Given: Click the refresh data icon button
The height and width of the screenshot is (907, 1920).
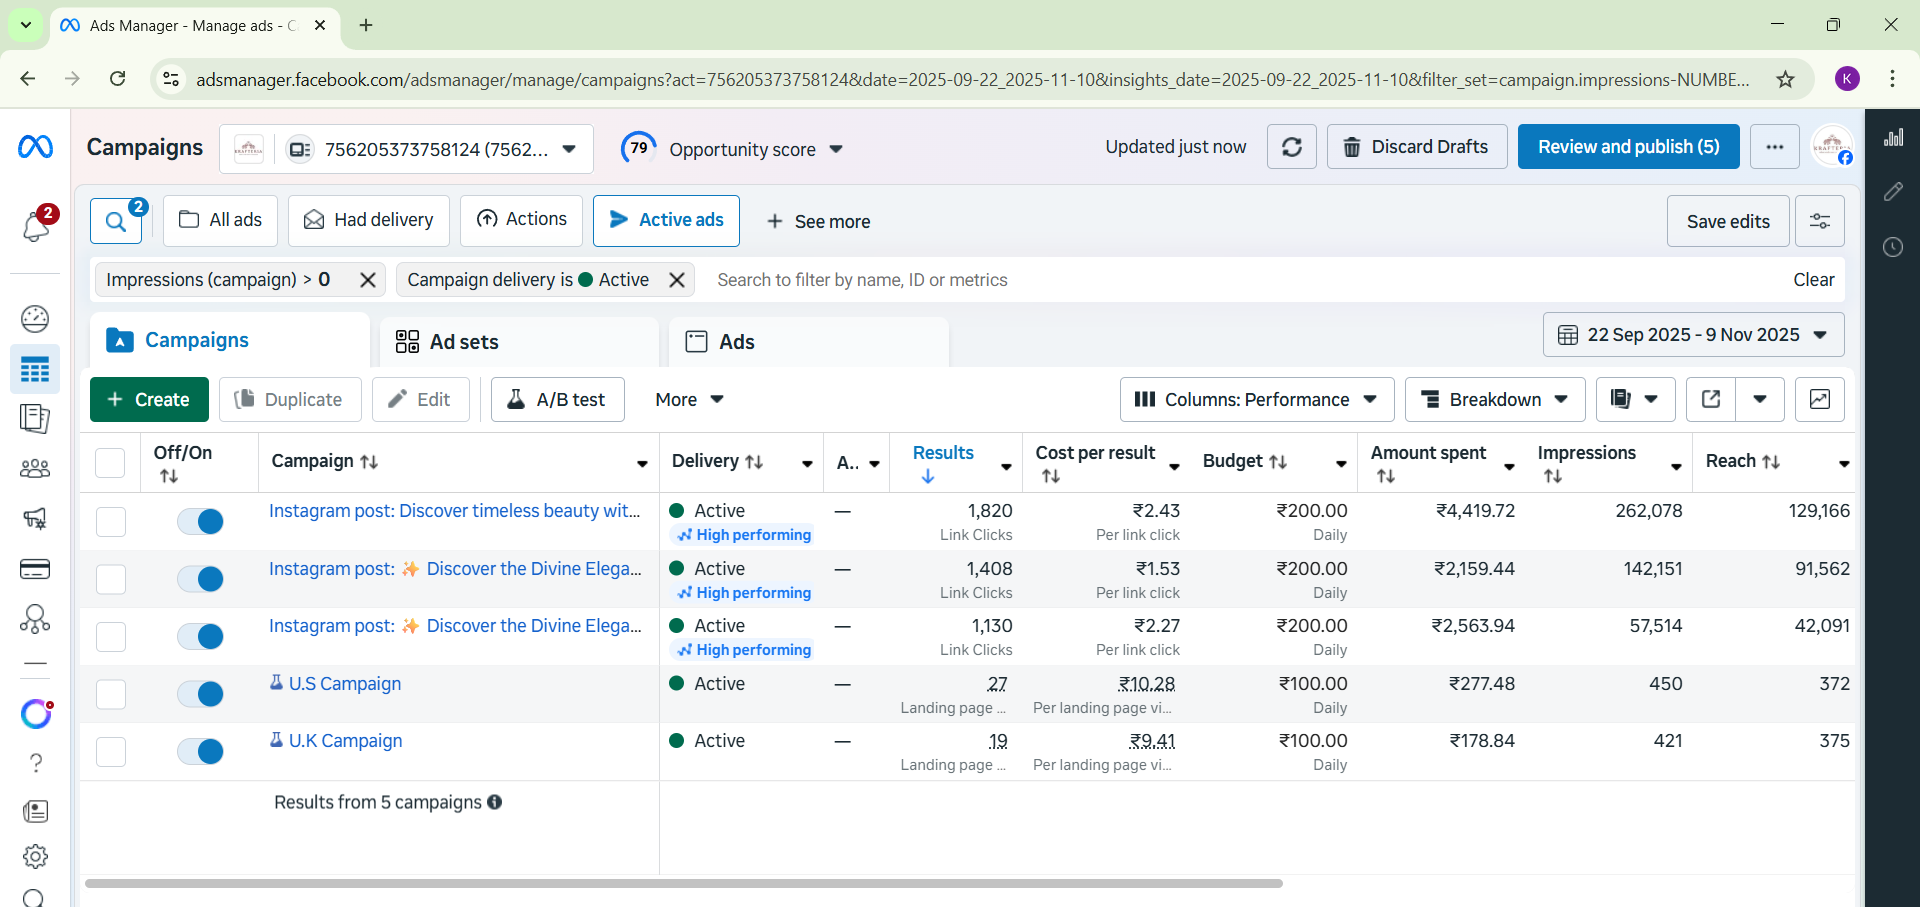Looking at the screenshot, I should click(x=1291, y=147).
